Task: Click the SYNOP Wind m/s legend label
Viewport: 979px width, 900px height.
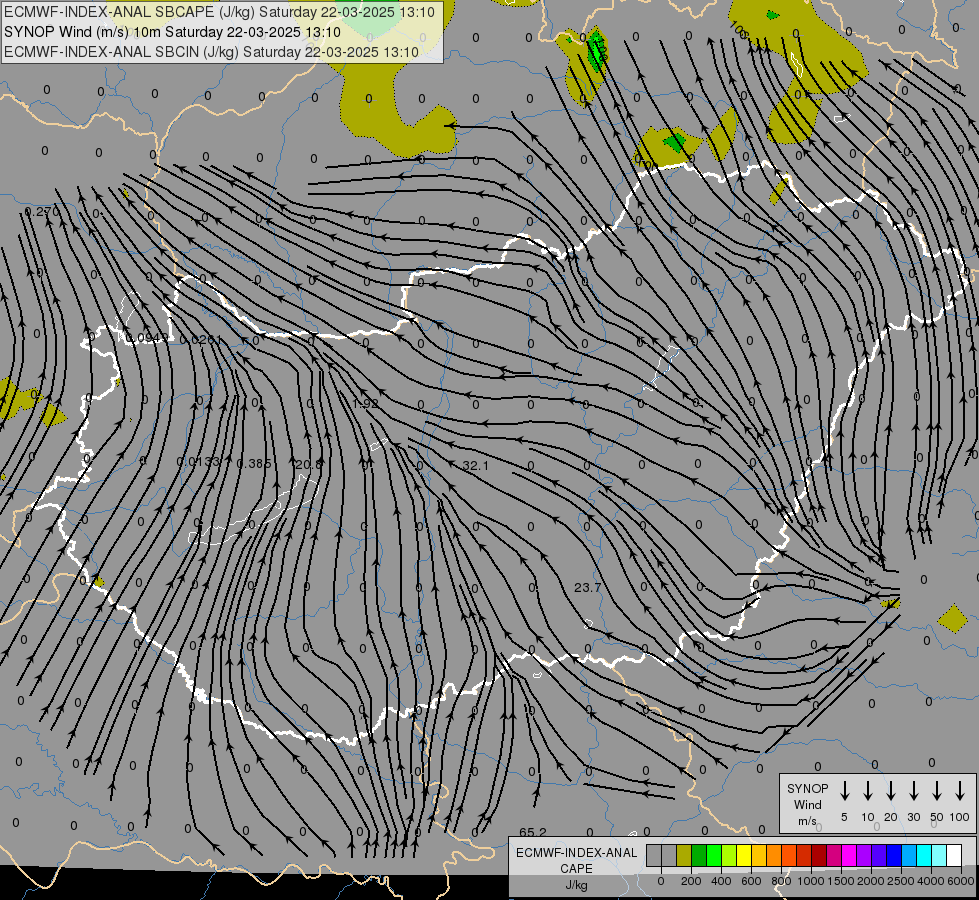Action: [x=807, y=804]
